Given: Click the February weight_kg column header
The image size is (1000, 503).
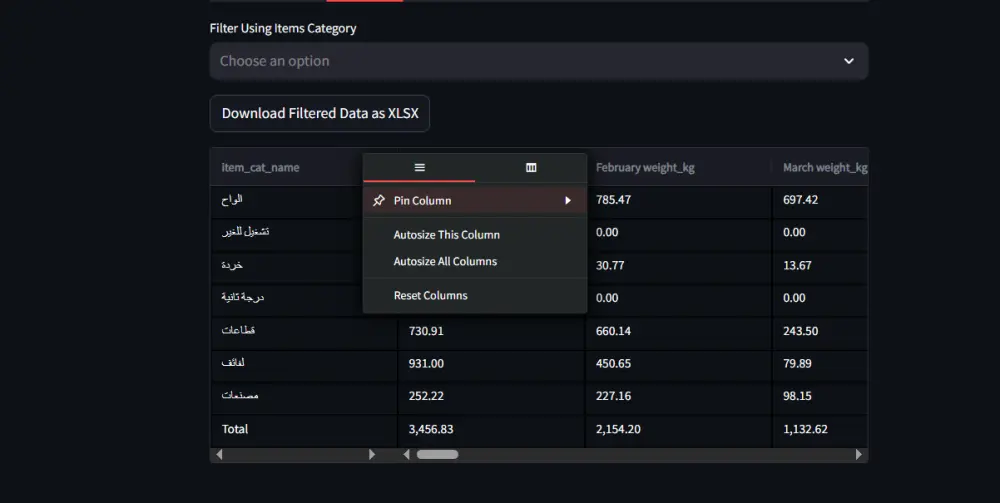Looking at the screenshot, I should (645, 168).
